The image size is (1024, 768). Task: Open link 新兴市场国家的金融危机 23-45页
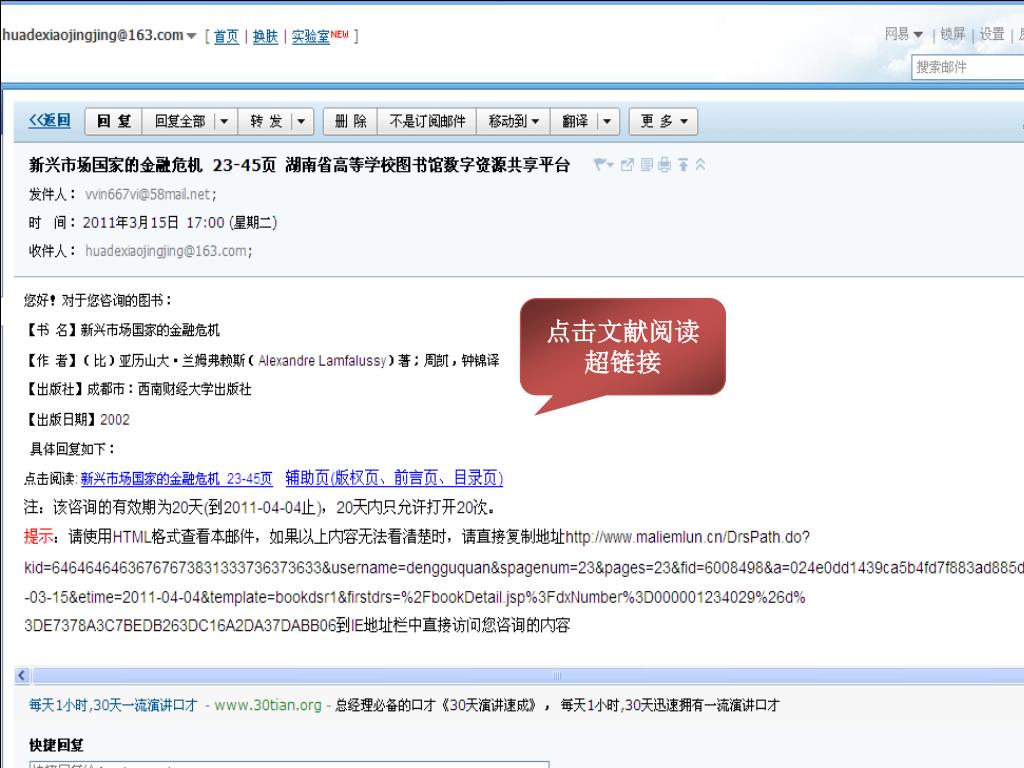[176, 479]
